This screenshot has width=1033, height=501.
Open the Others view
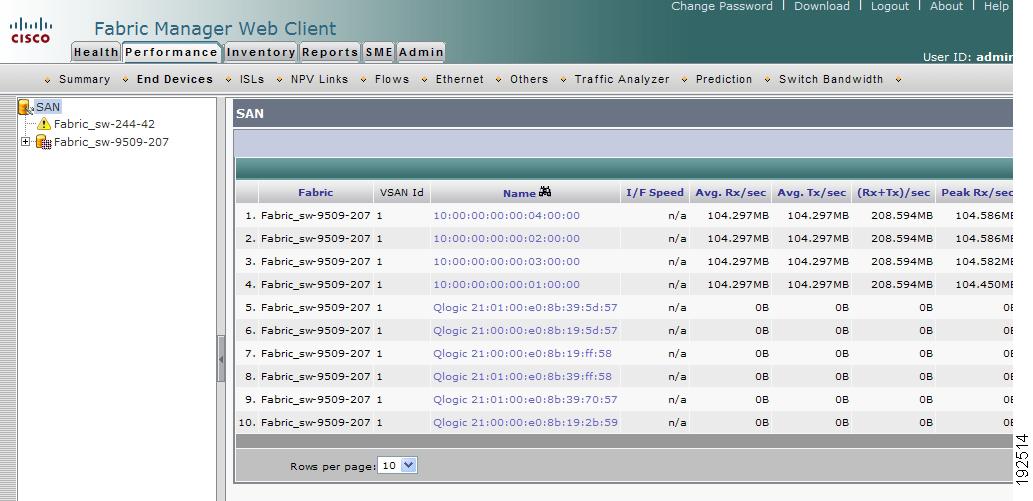[529, 79]
